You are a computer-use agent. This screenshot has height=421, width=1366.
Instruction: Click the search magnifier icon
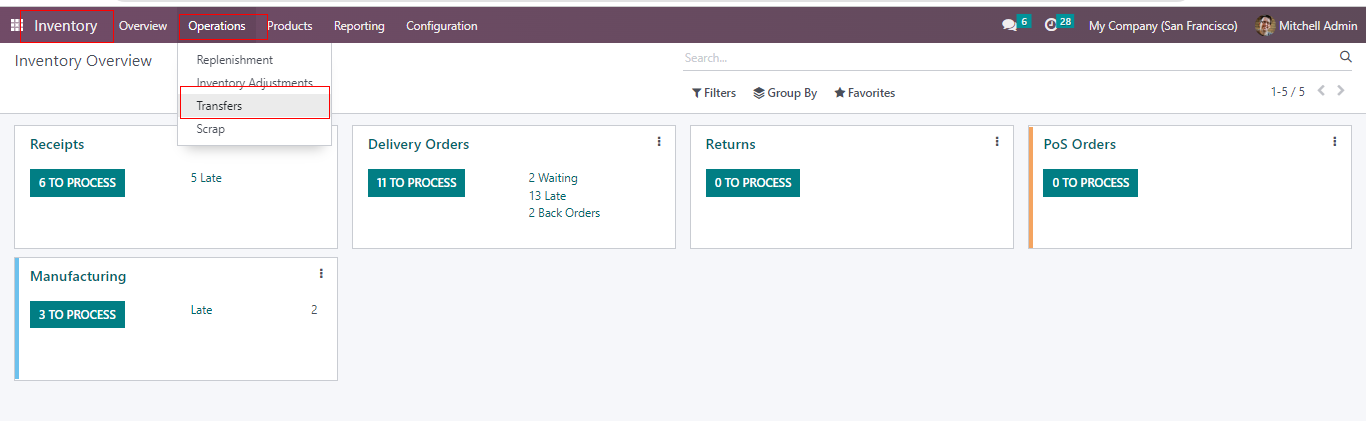click(1345, 57)
